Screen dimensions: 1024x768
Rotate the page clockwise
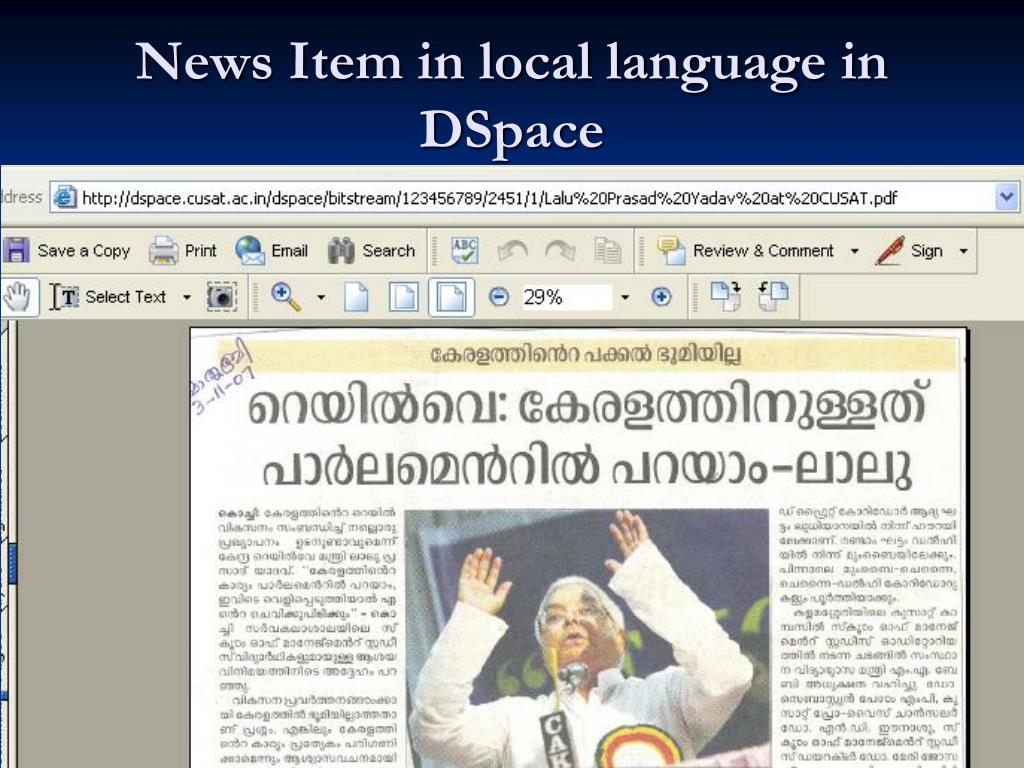[726, 296]
